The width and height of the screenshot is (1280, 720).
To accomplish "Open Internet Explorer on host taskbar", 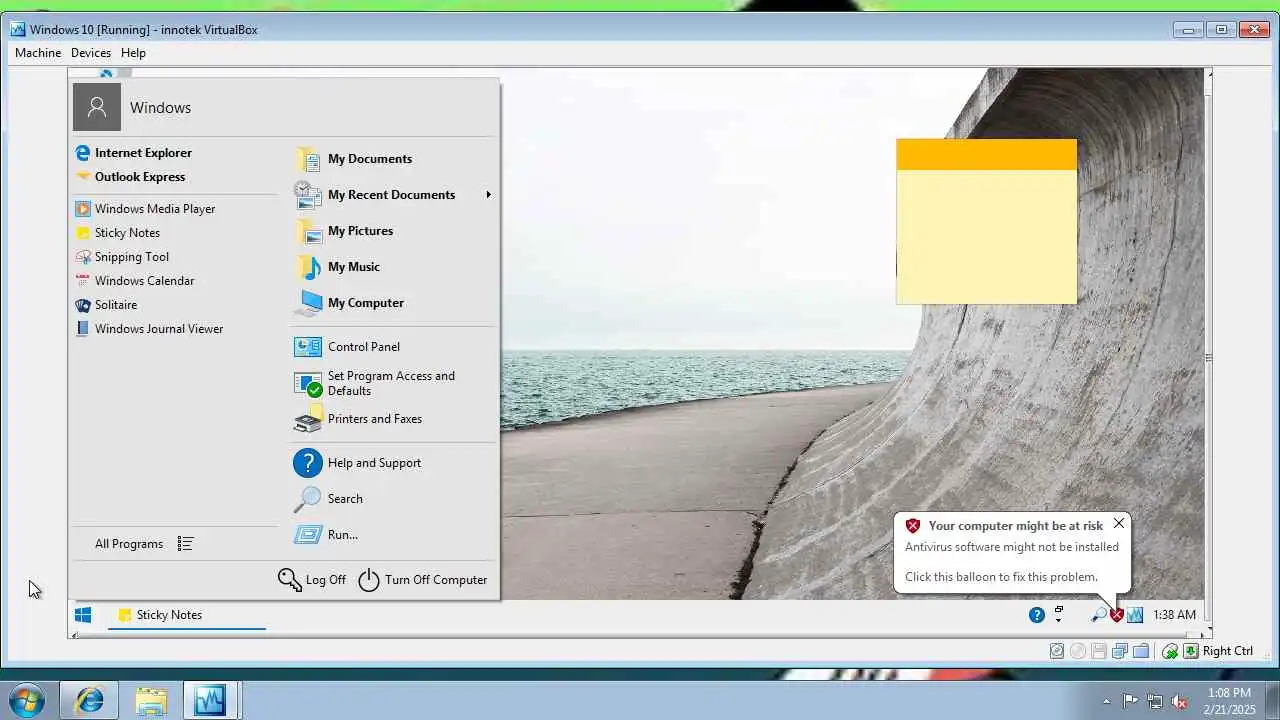I will (x=89, y=701).
